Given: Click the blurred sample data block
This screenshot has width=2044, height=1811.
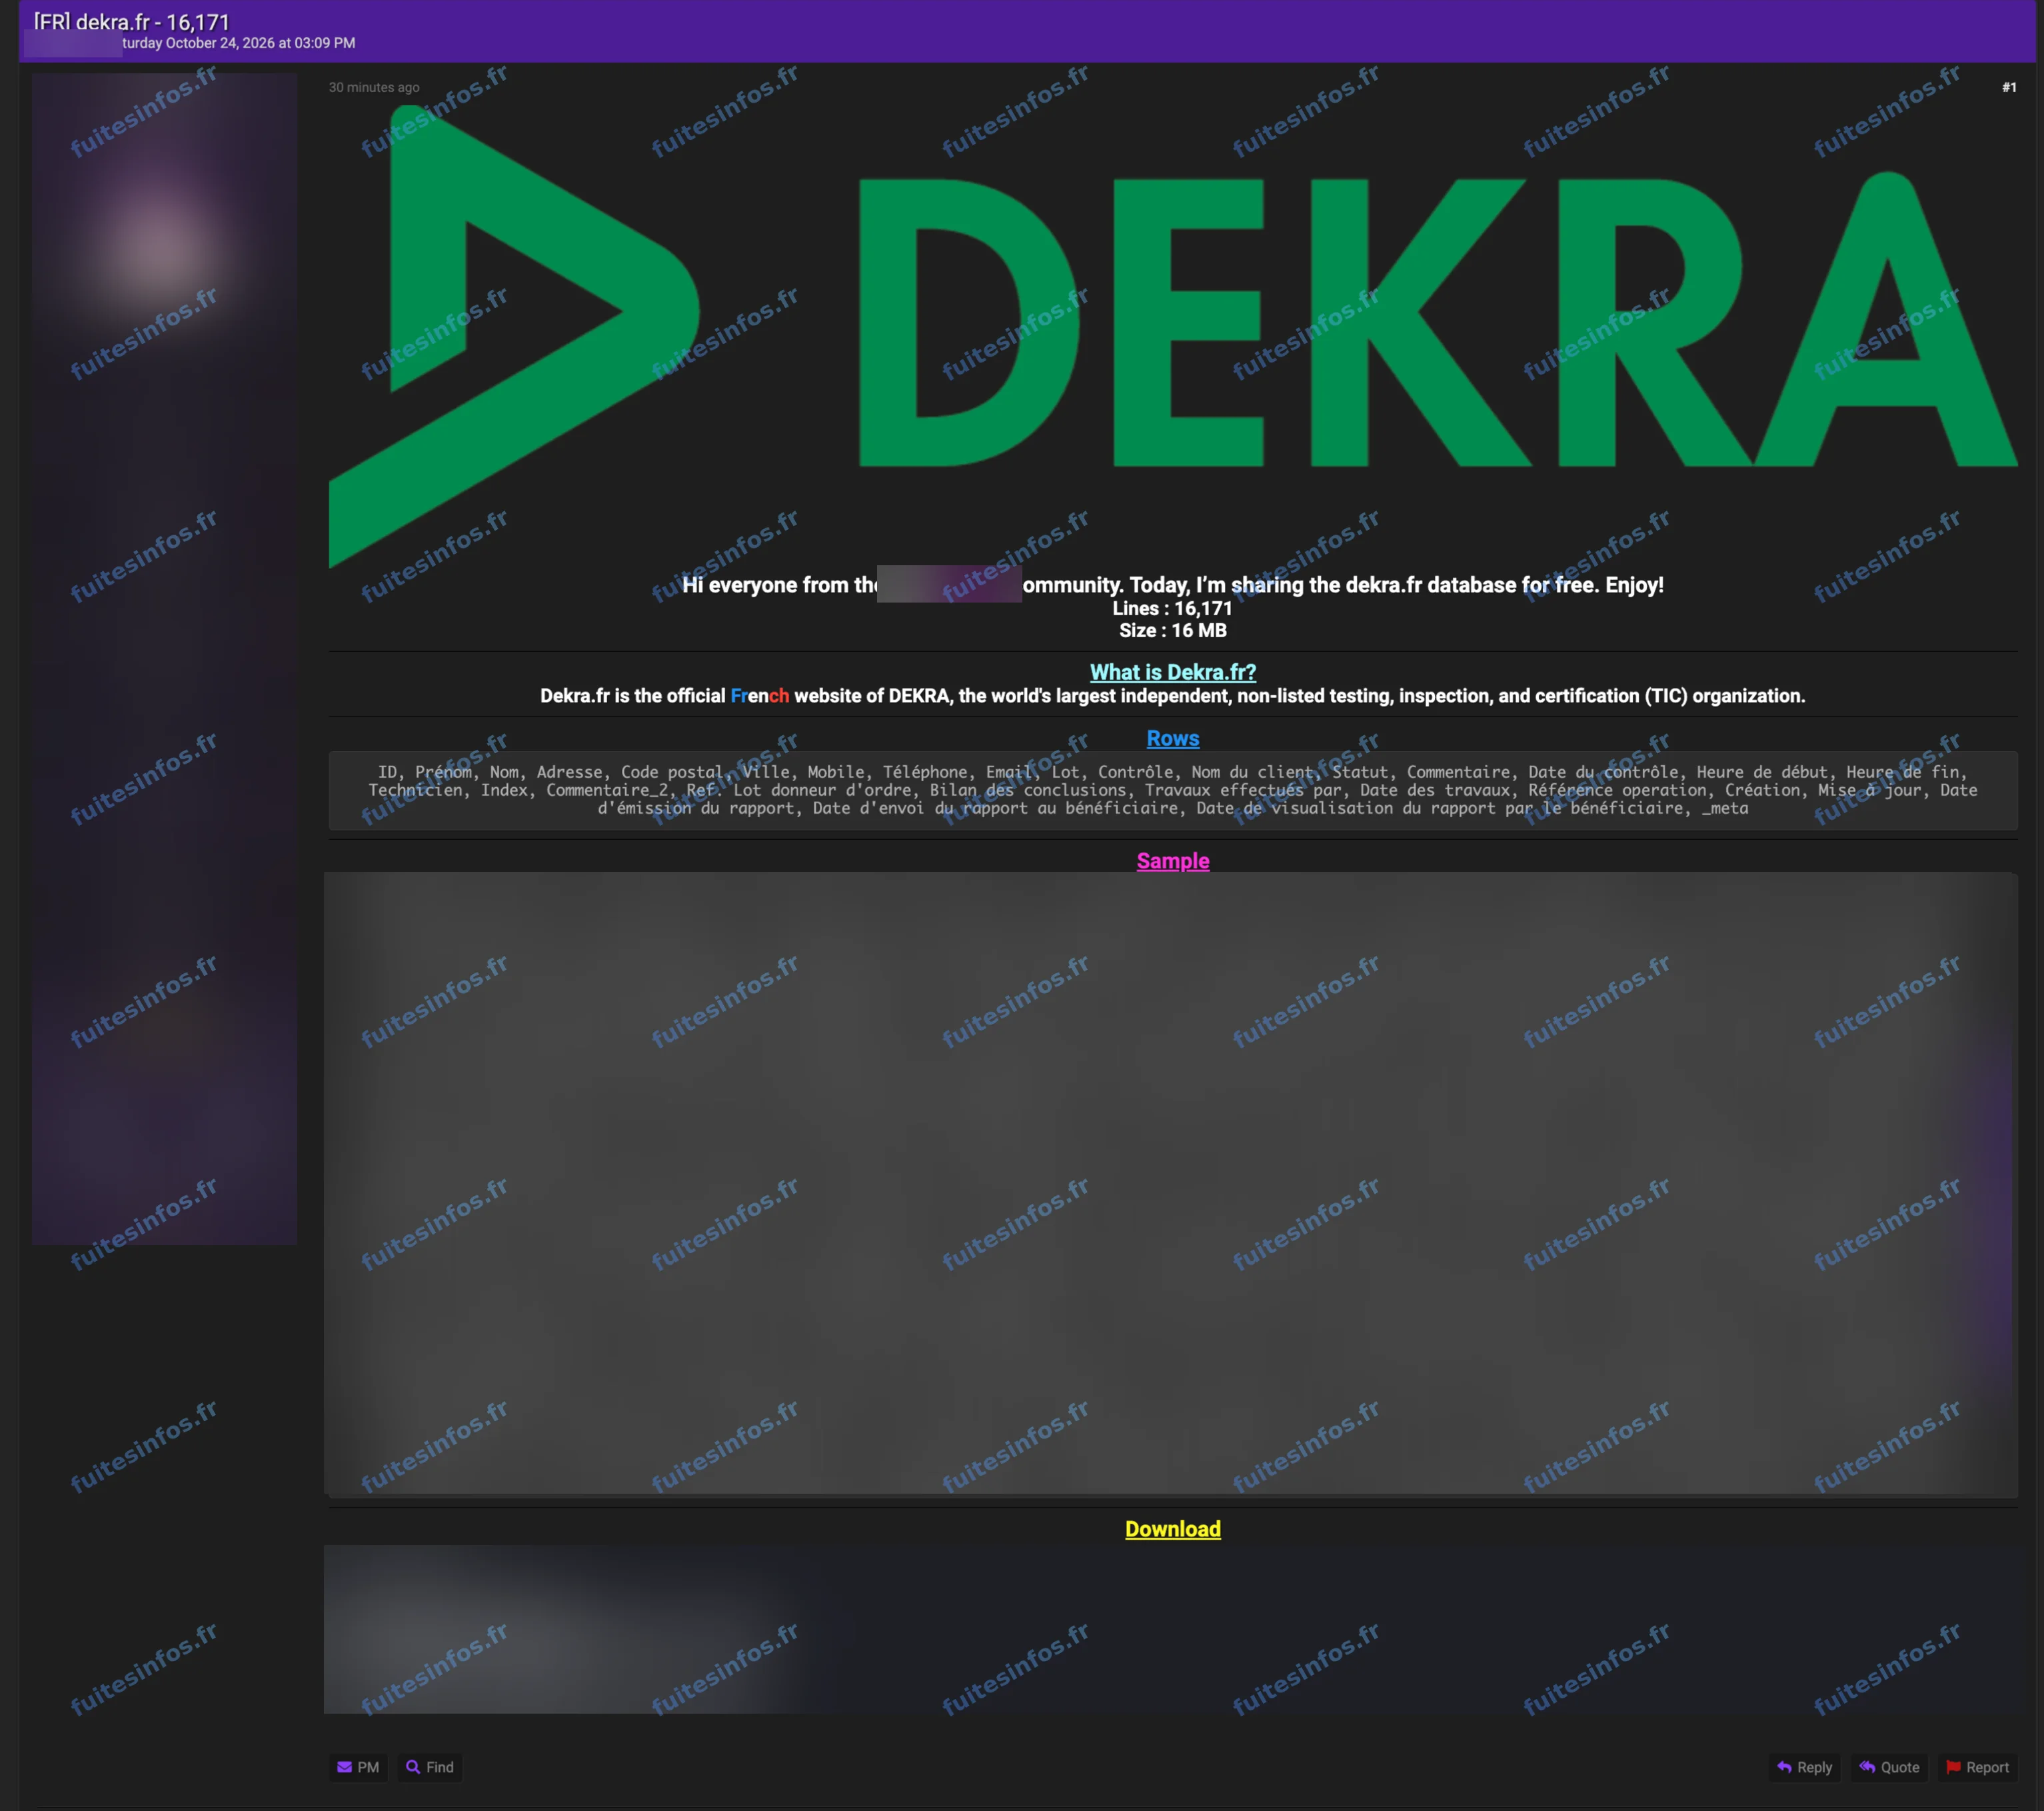Looking at the screenshot, I should [1171, 1184].
